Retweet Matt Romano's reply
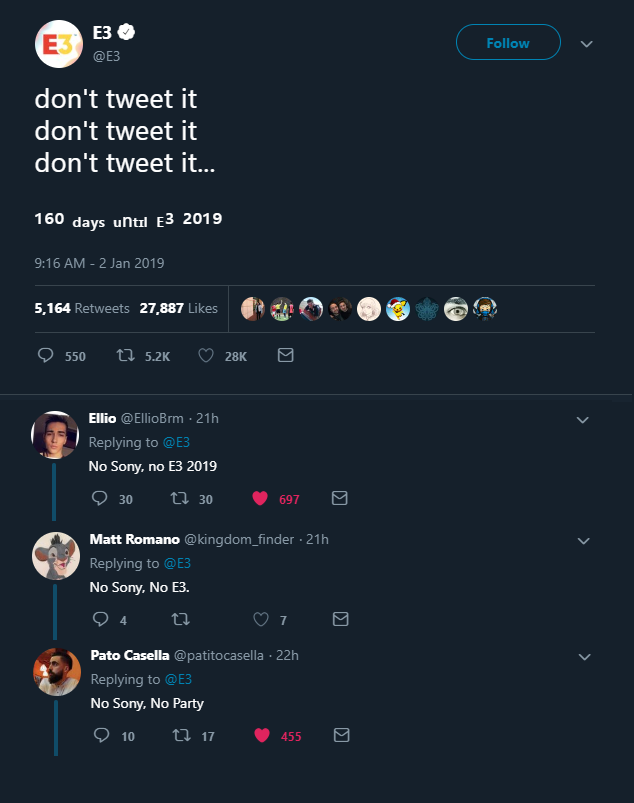634x803 pixels. (x=180, y=619)
